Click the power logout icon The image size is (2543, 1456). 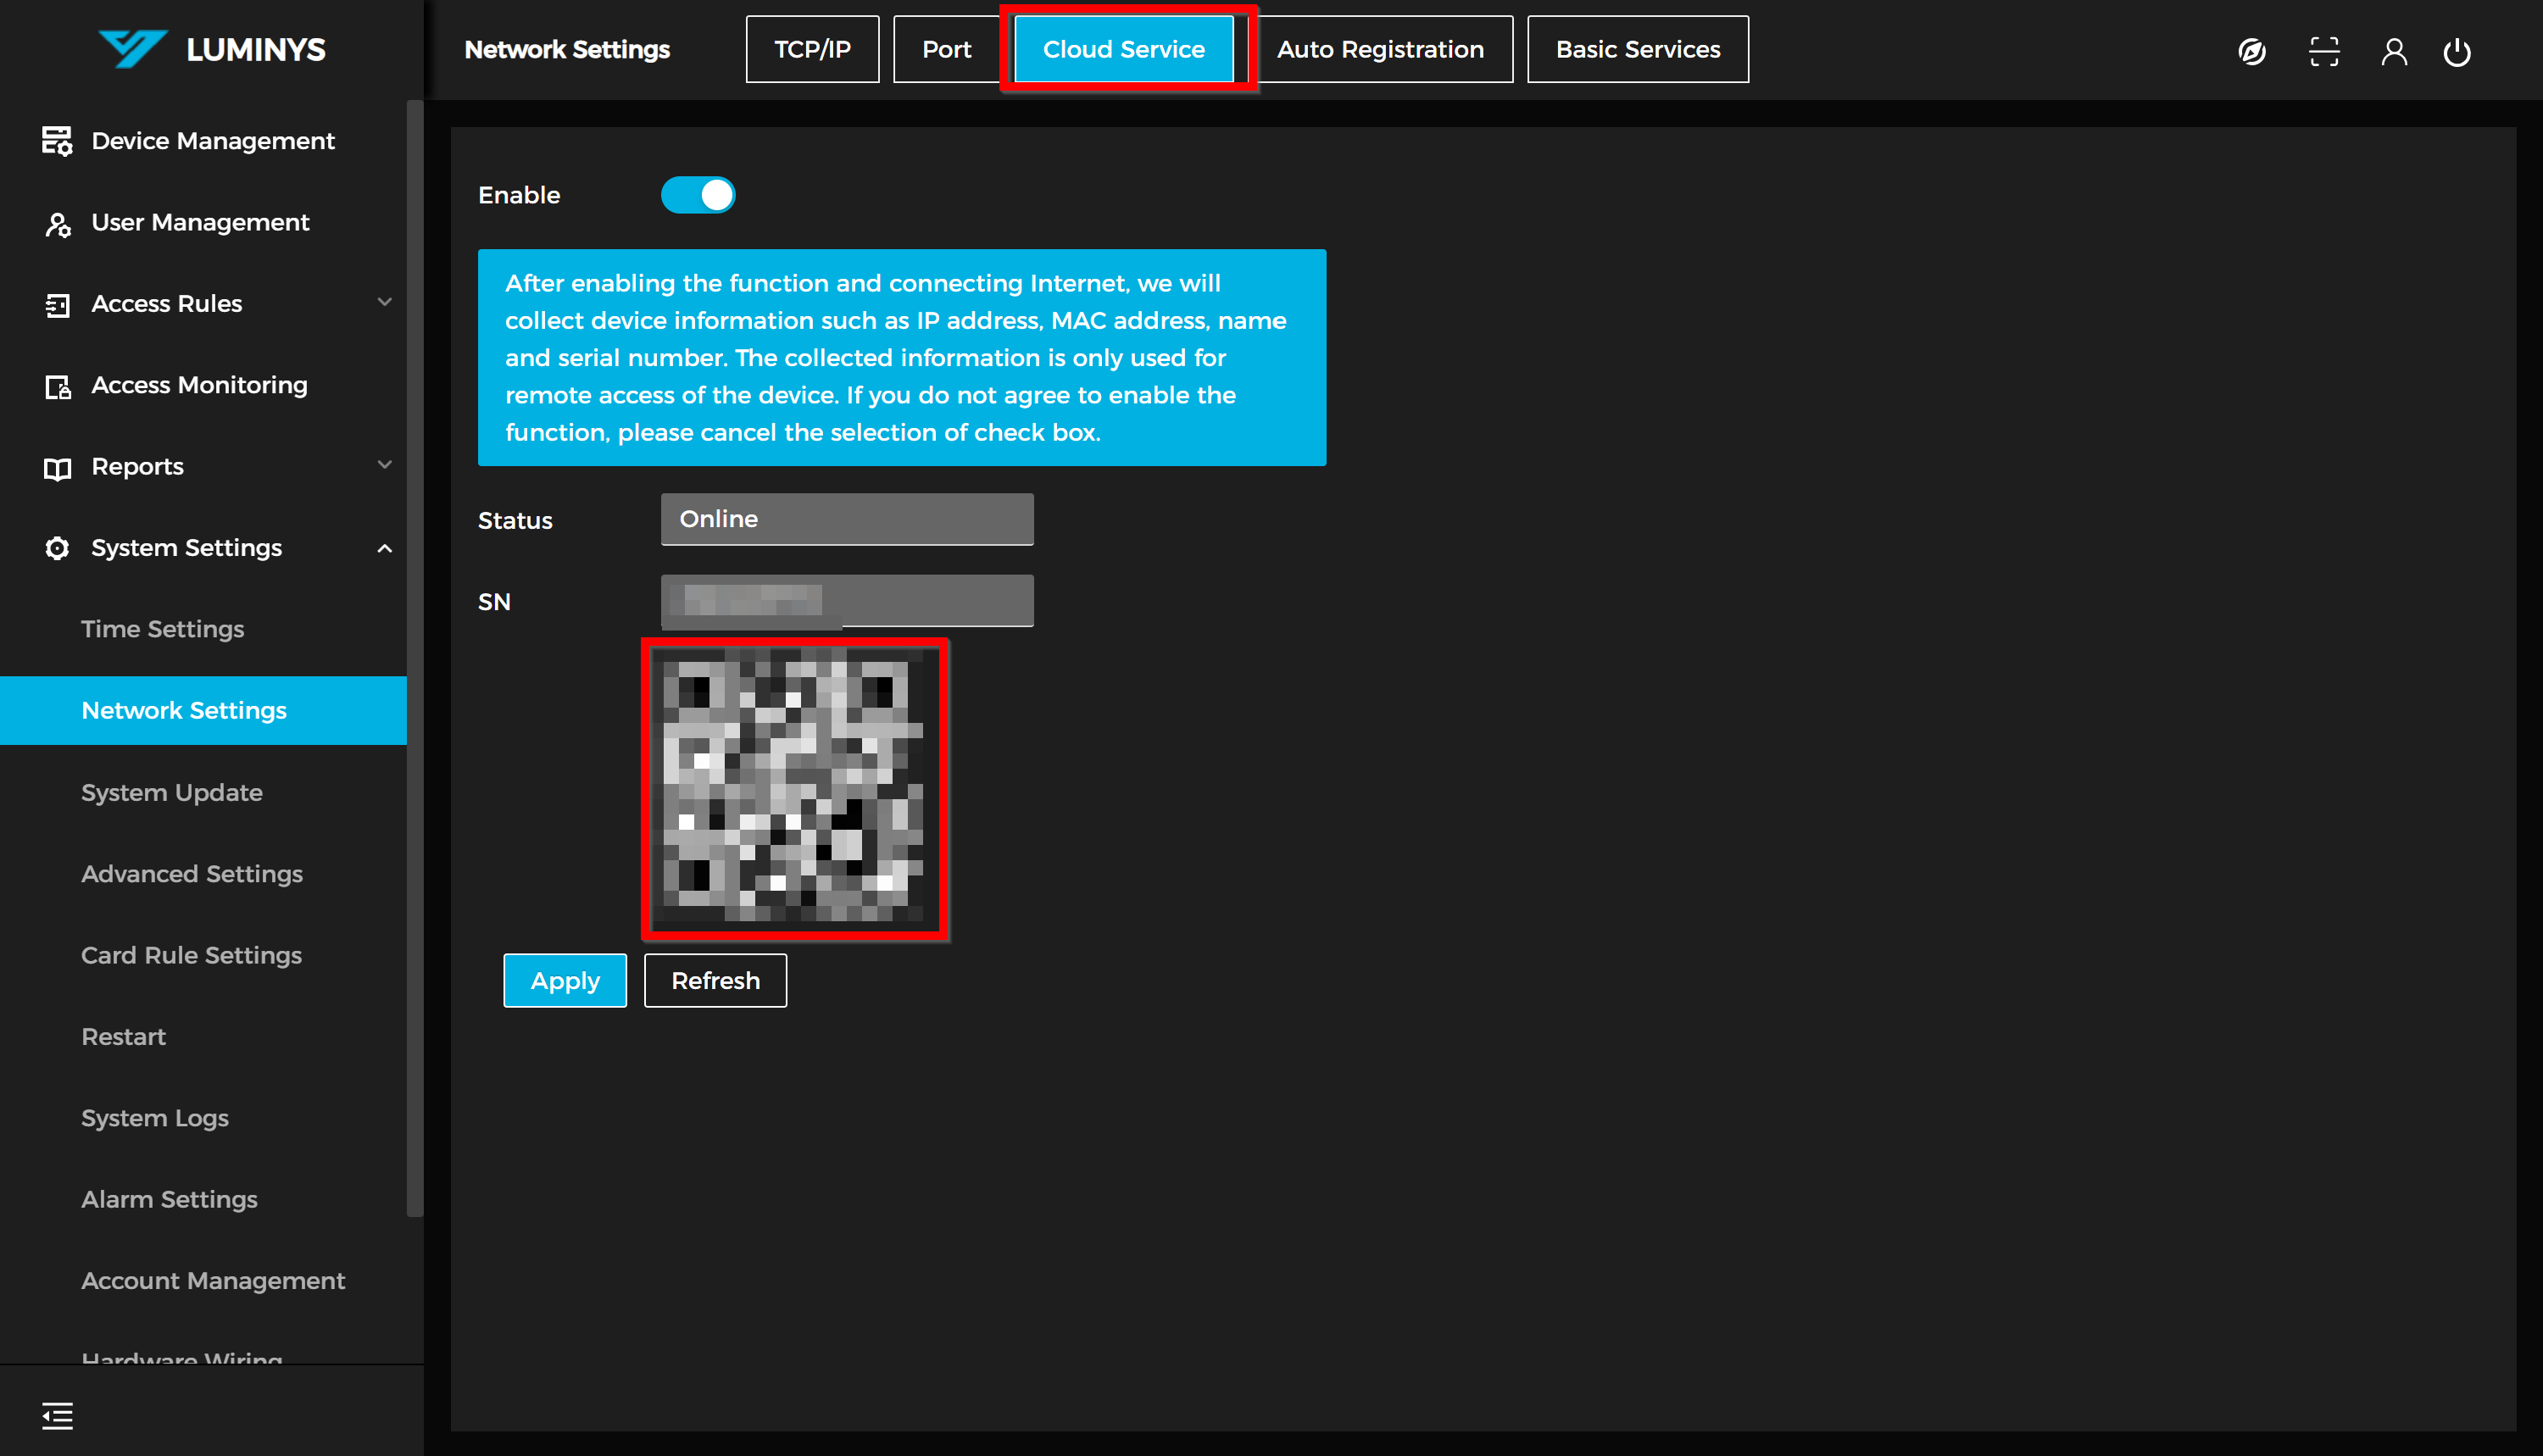point(2456,51)
